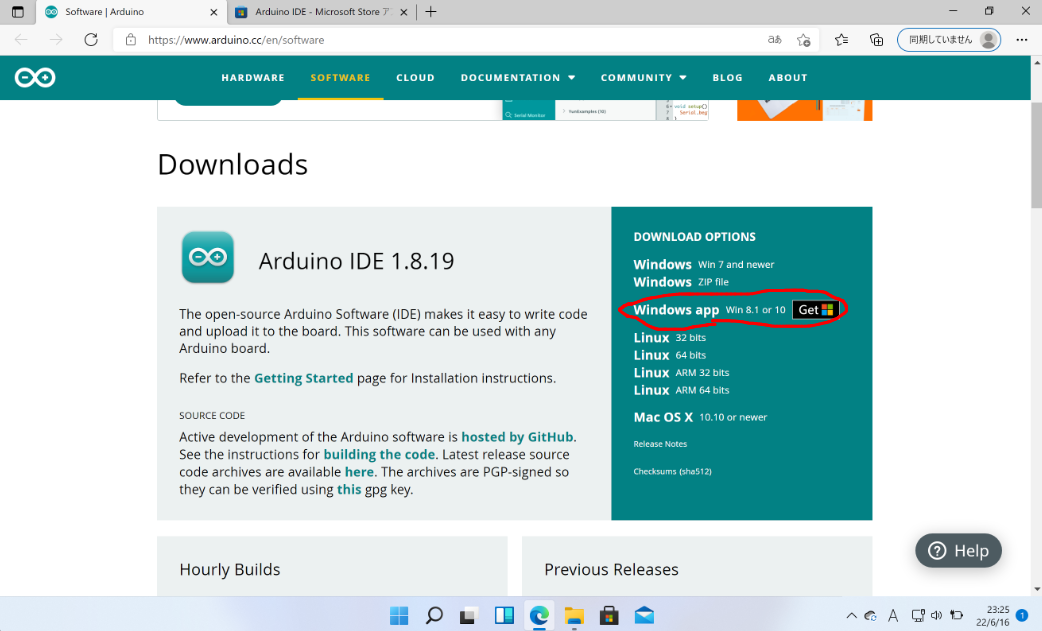The width and height of the screenshot is (1042, 631).
Task: Download Linux ARM 32 bits version
Action: tap(681, 373)
